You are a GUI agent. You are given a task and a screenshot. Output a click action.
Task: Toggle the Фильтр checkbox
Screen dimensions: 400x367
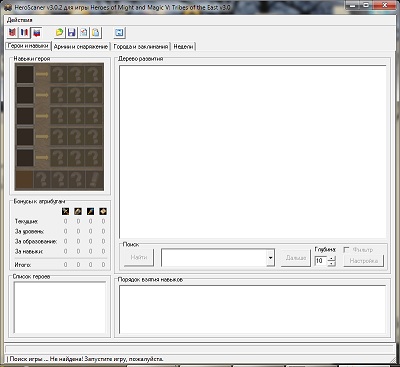[346, 250]
